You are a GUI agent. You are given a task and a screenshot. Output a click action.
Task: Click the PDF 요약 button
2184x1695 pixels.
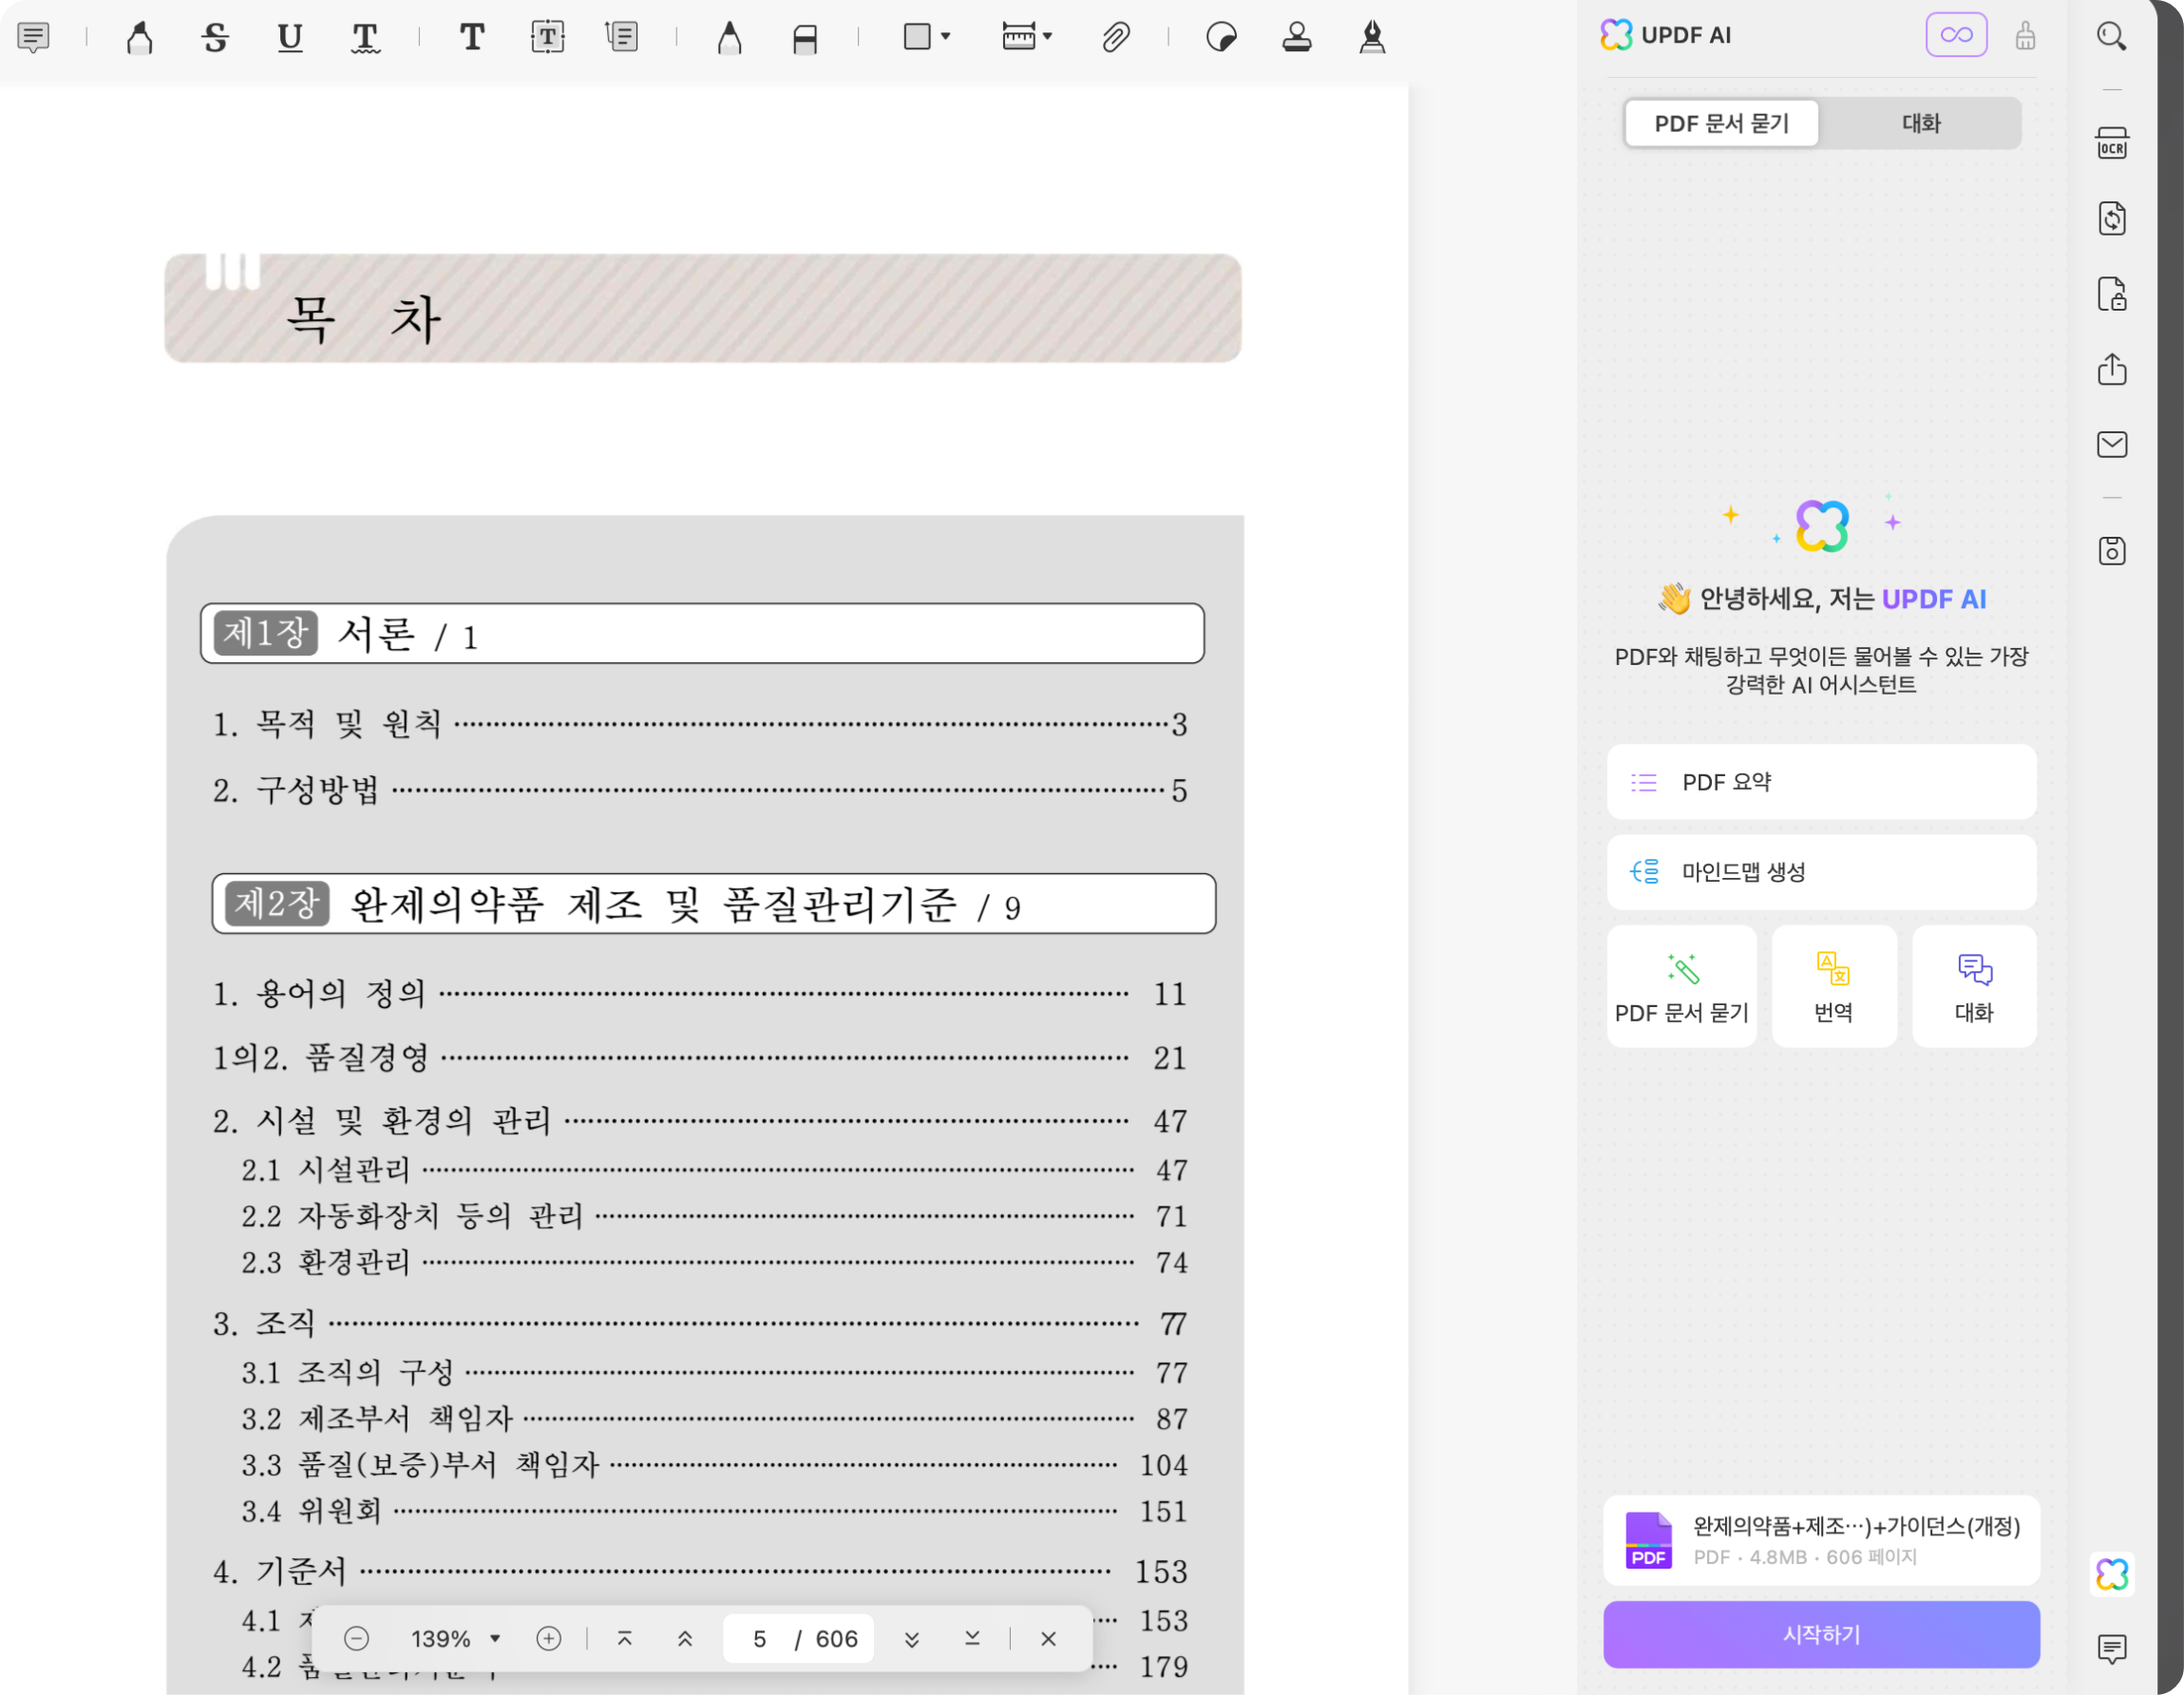coord(1820,782)
